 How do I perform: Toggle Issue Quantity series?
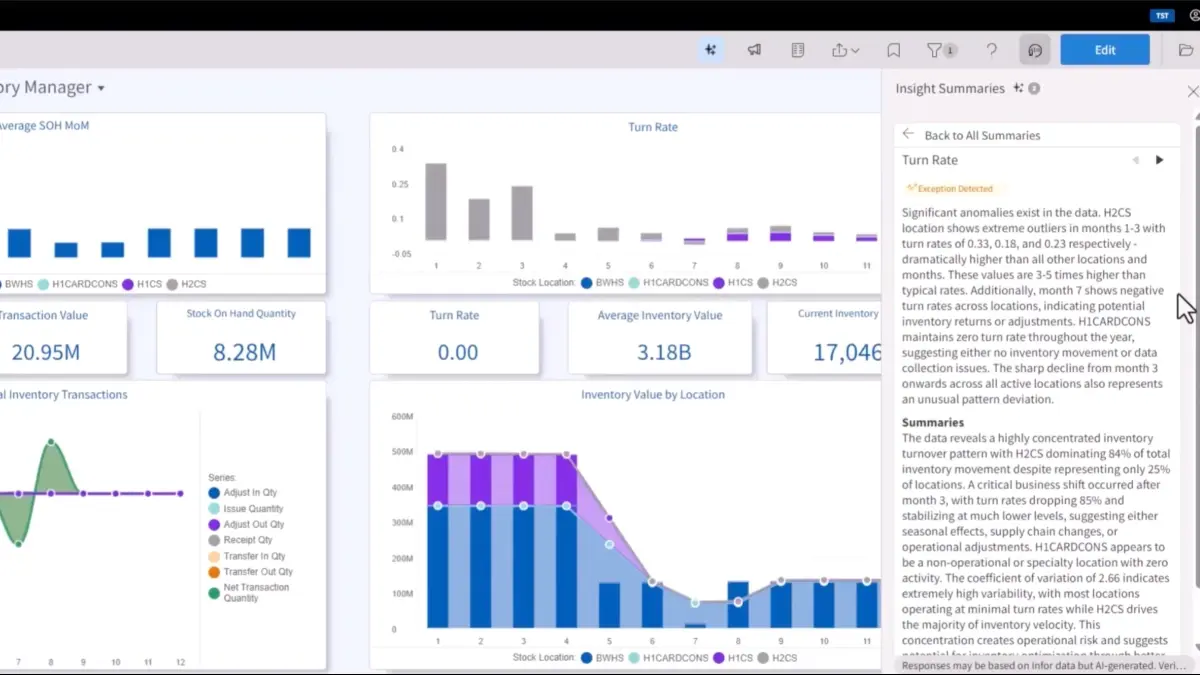246,509
